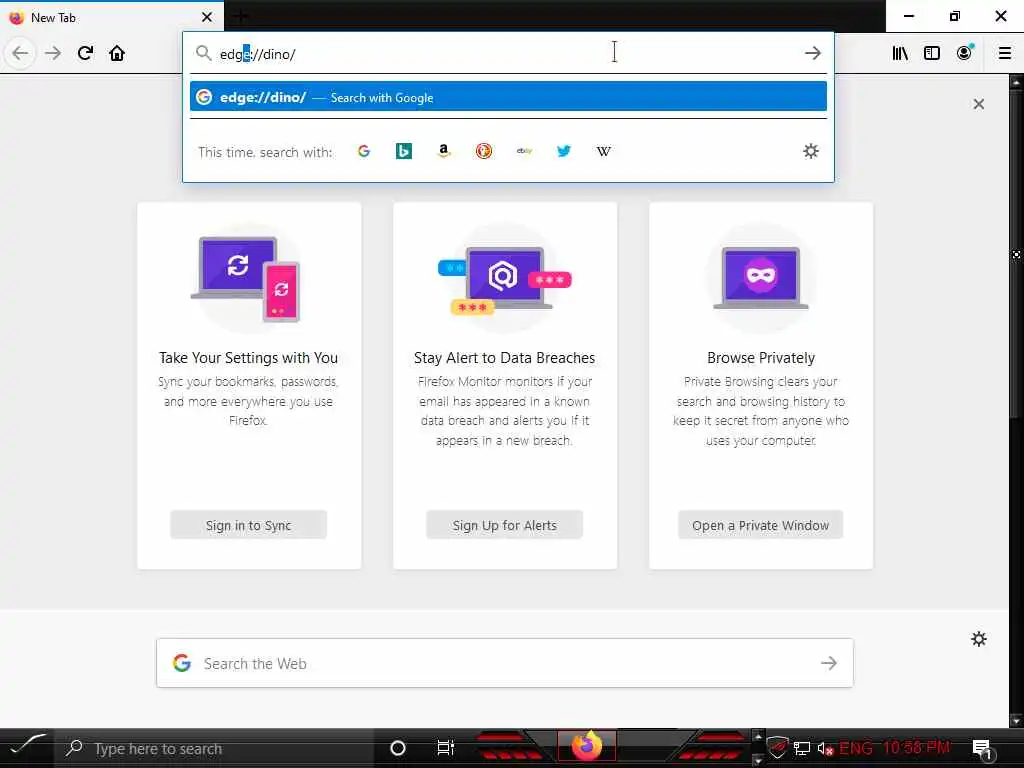
Task: Search this time with Wikipedia
Action: (603, 152)
